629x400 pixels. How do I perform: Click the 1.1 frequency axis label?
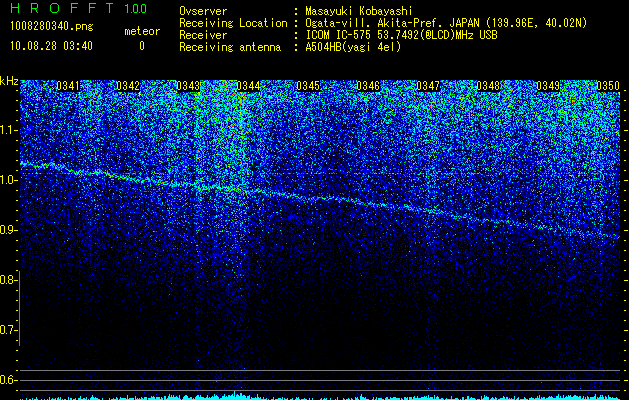(7, 130)
